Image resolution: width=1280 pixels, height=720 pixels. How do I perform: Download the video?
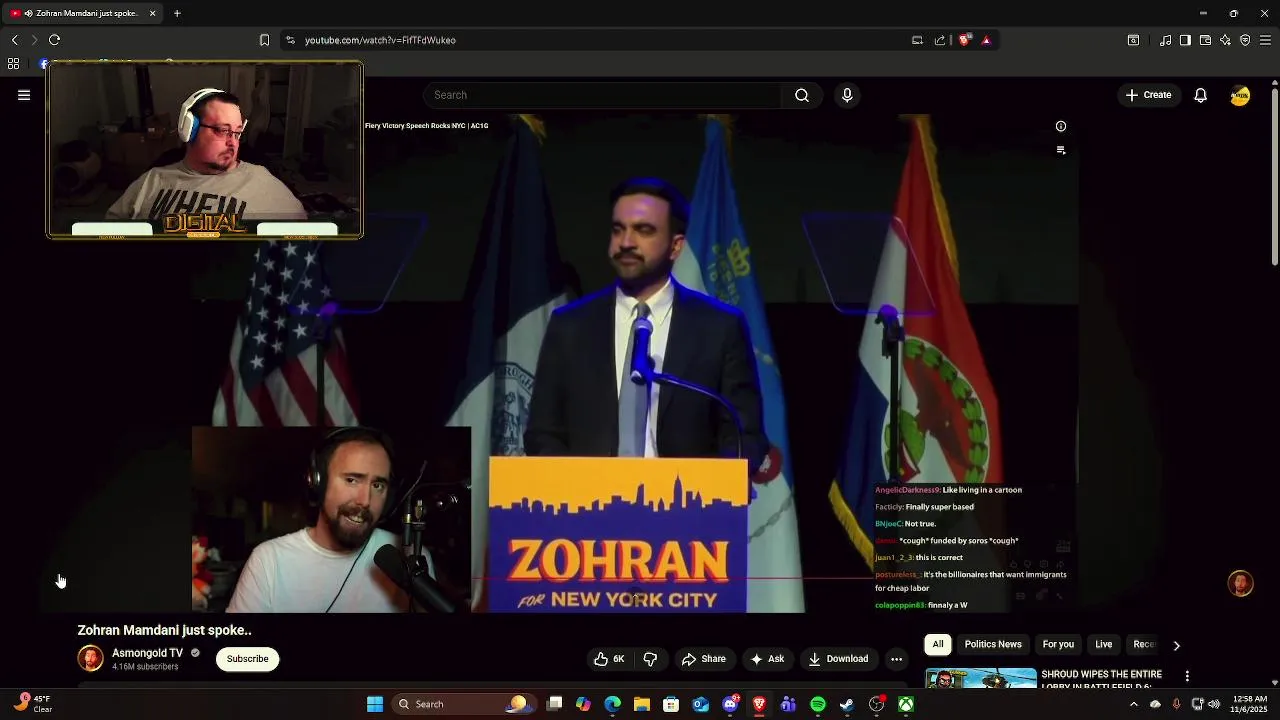[838, 659]
